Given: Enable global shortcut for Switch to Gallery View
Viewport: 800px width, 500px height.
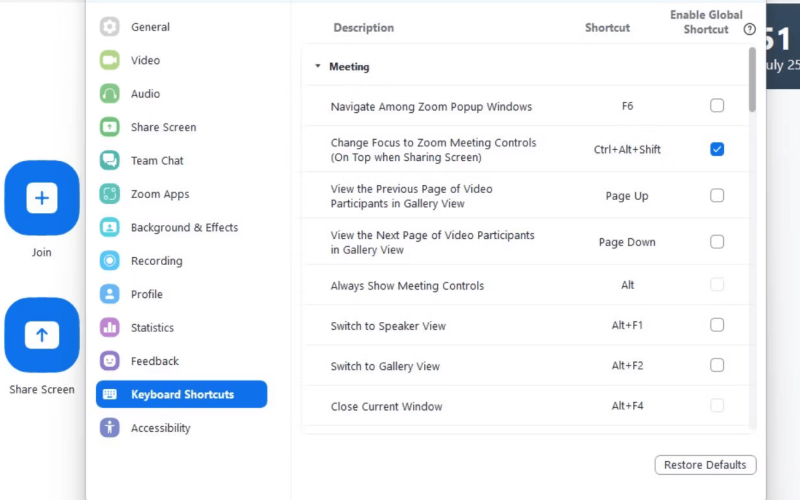Looking at the screenshot, I should click(x=717, y=365).
